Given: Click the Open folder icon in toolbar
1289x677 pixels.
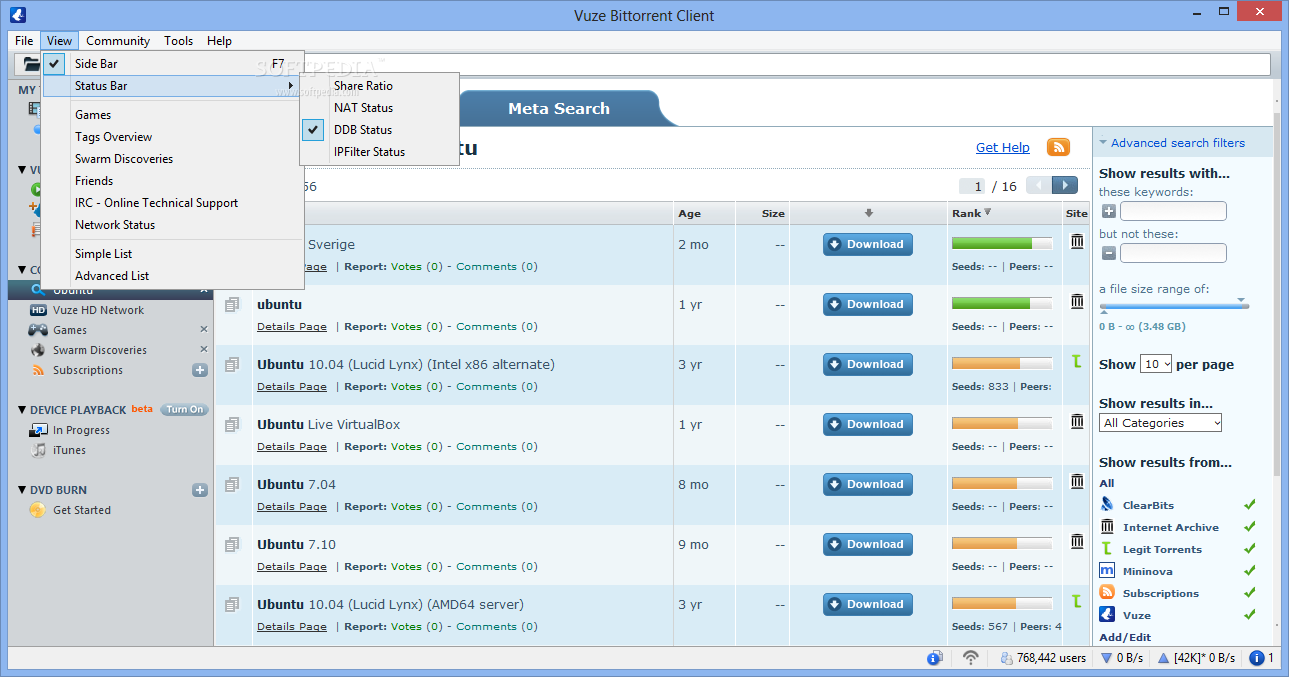Looking at the screenshot, I should (x=32, y=64).
